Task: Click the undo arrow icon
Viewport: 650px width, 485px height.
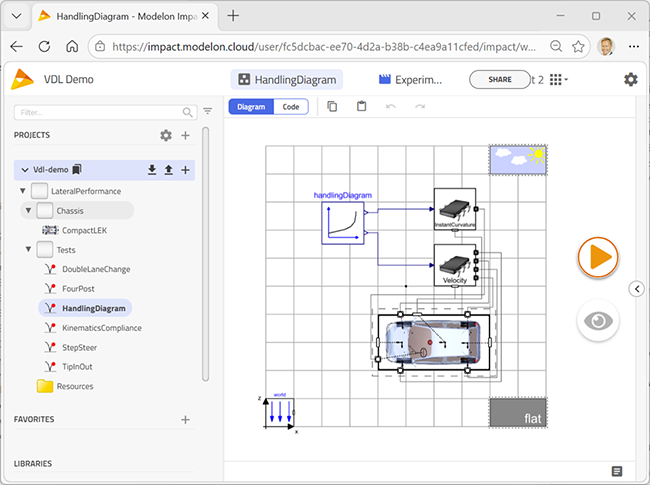Action: (x=391, y=107)
